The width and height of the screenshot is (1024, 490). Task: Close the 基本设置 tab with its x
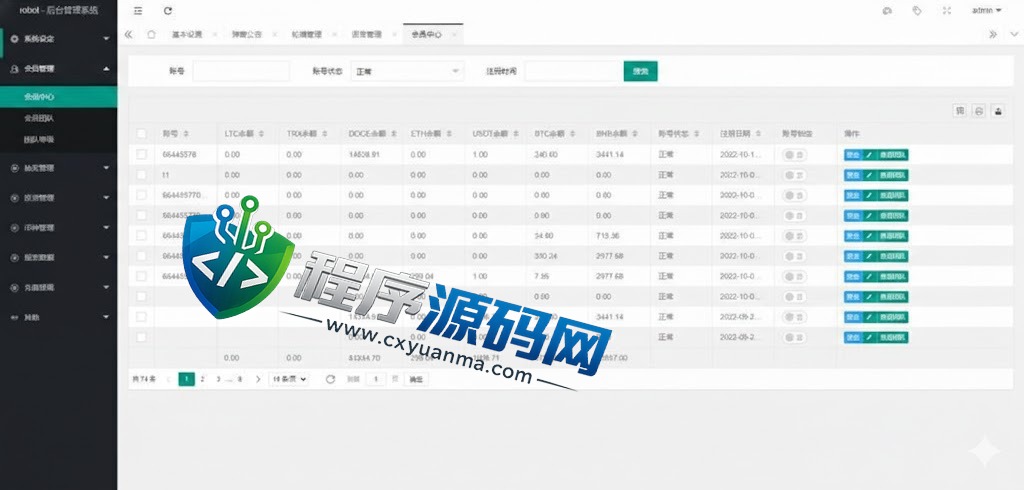click(215, 35)
